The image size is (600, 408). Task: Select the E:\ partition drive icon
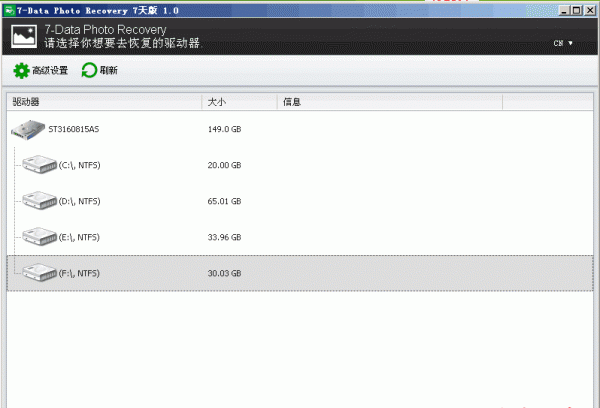pyautogui.click(x=39, y=236)
